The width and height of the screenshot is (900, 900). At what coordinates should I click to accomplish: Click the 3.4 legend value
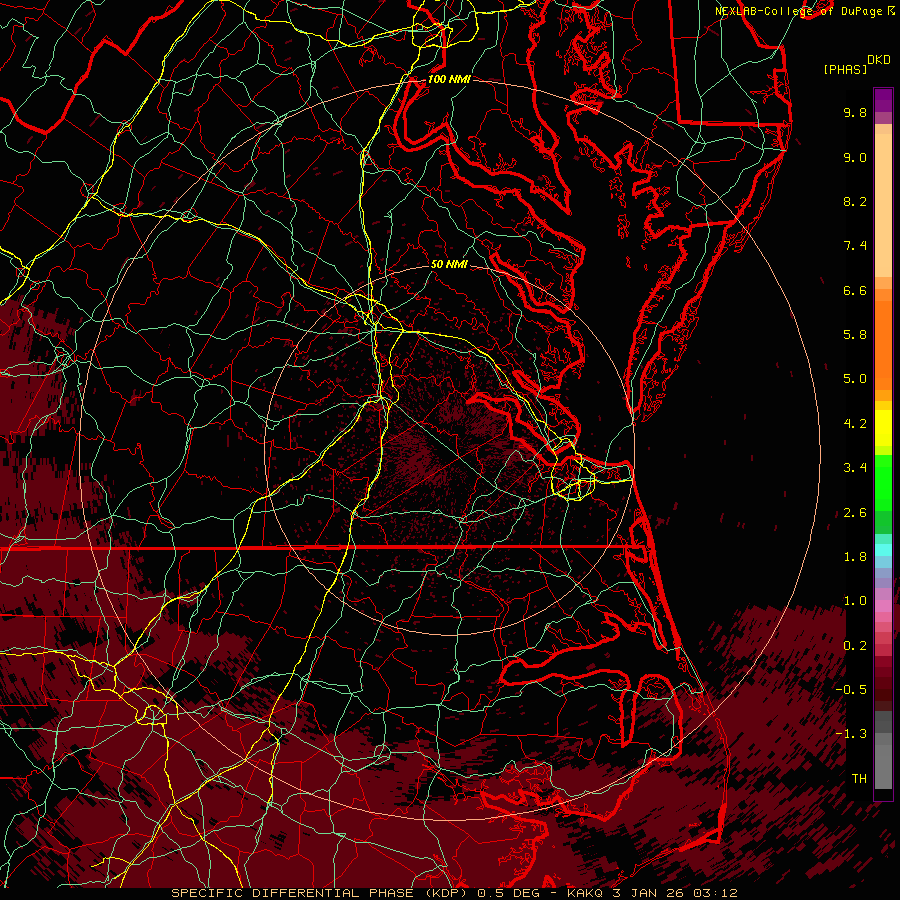click(855, 468)
